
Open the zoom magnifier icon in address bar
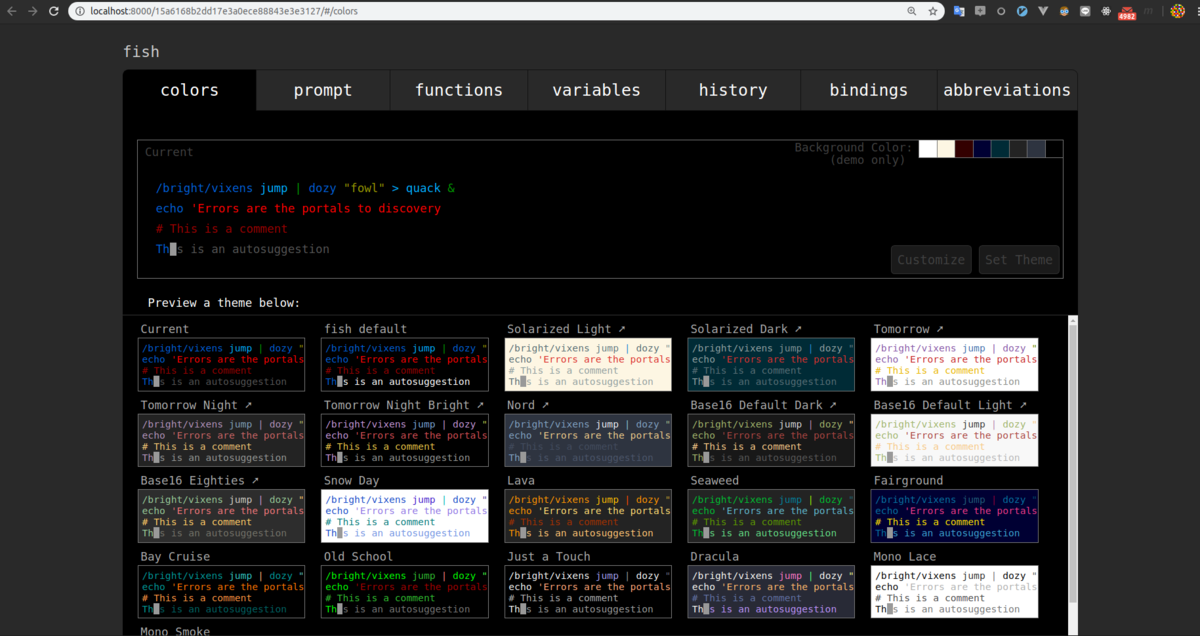pyautogui.click(x=912, y=11)
